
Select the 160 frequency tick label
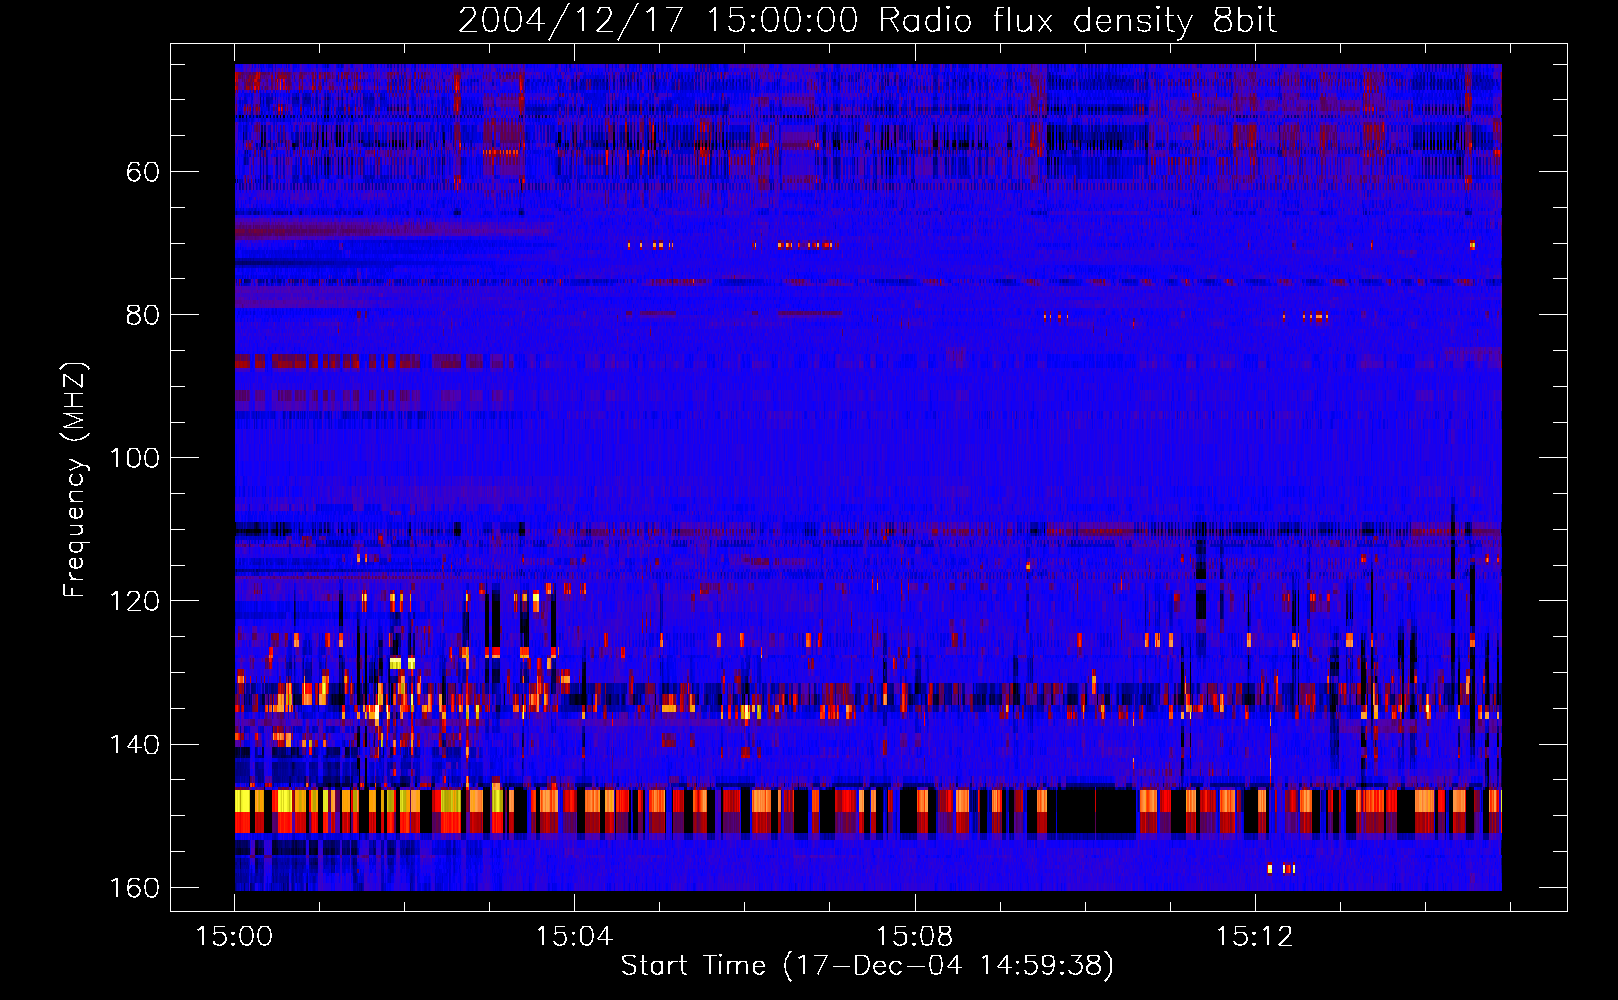pyautogui.click(x=135, y=888)
